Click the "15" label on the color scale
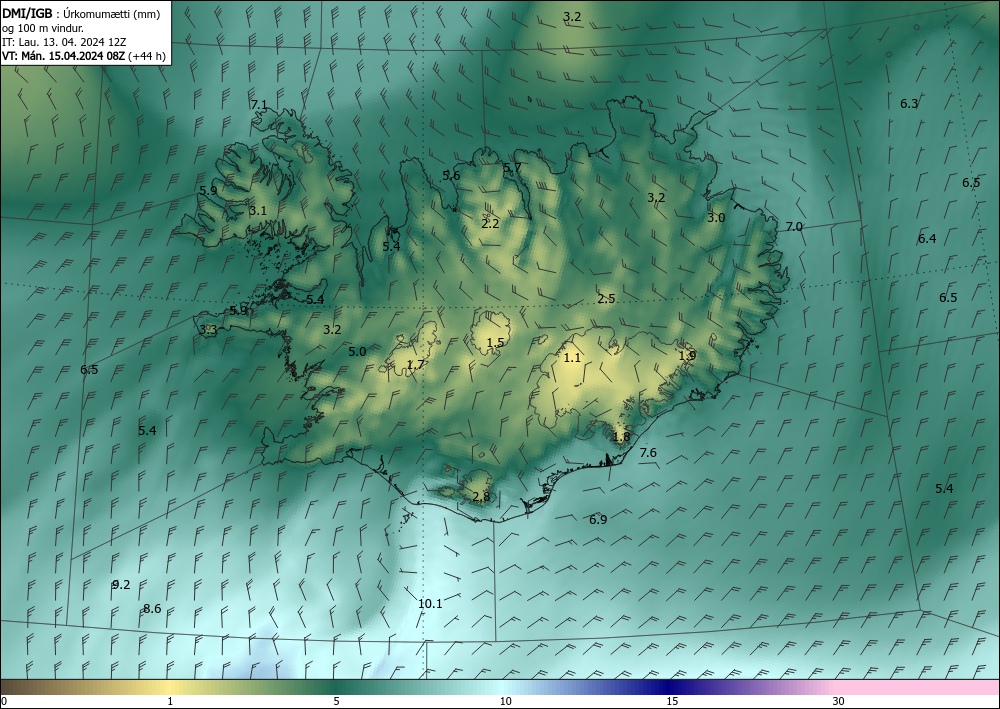The height and width of the screenshot is (709, 1000). (x=672, y=702)
